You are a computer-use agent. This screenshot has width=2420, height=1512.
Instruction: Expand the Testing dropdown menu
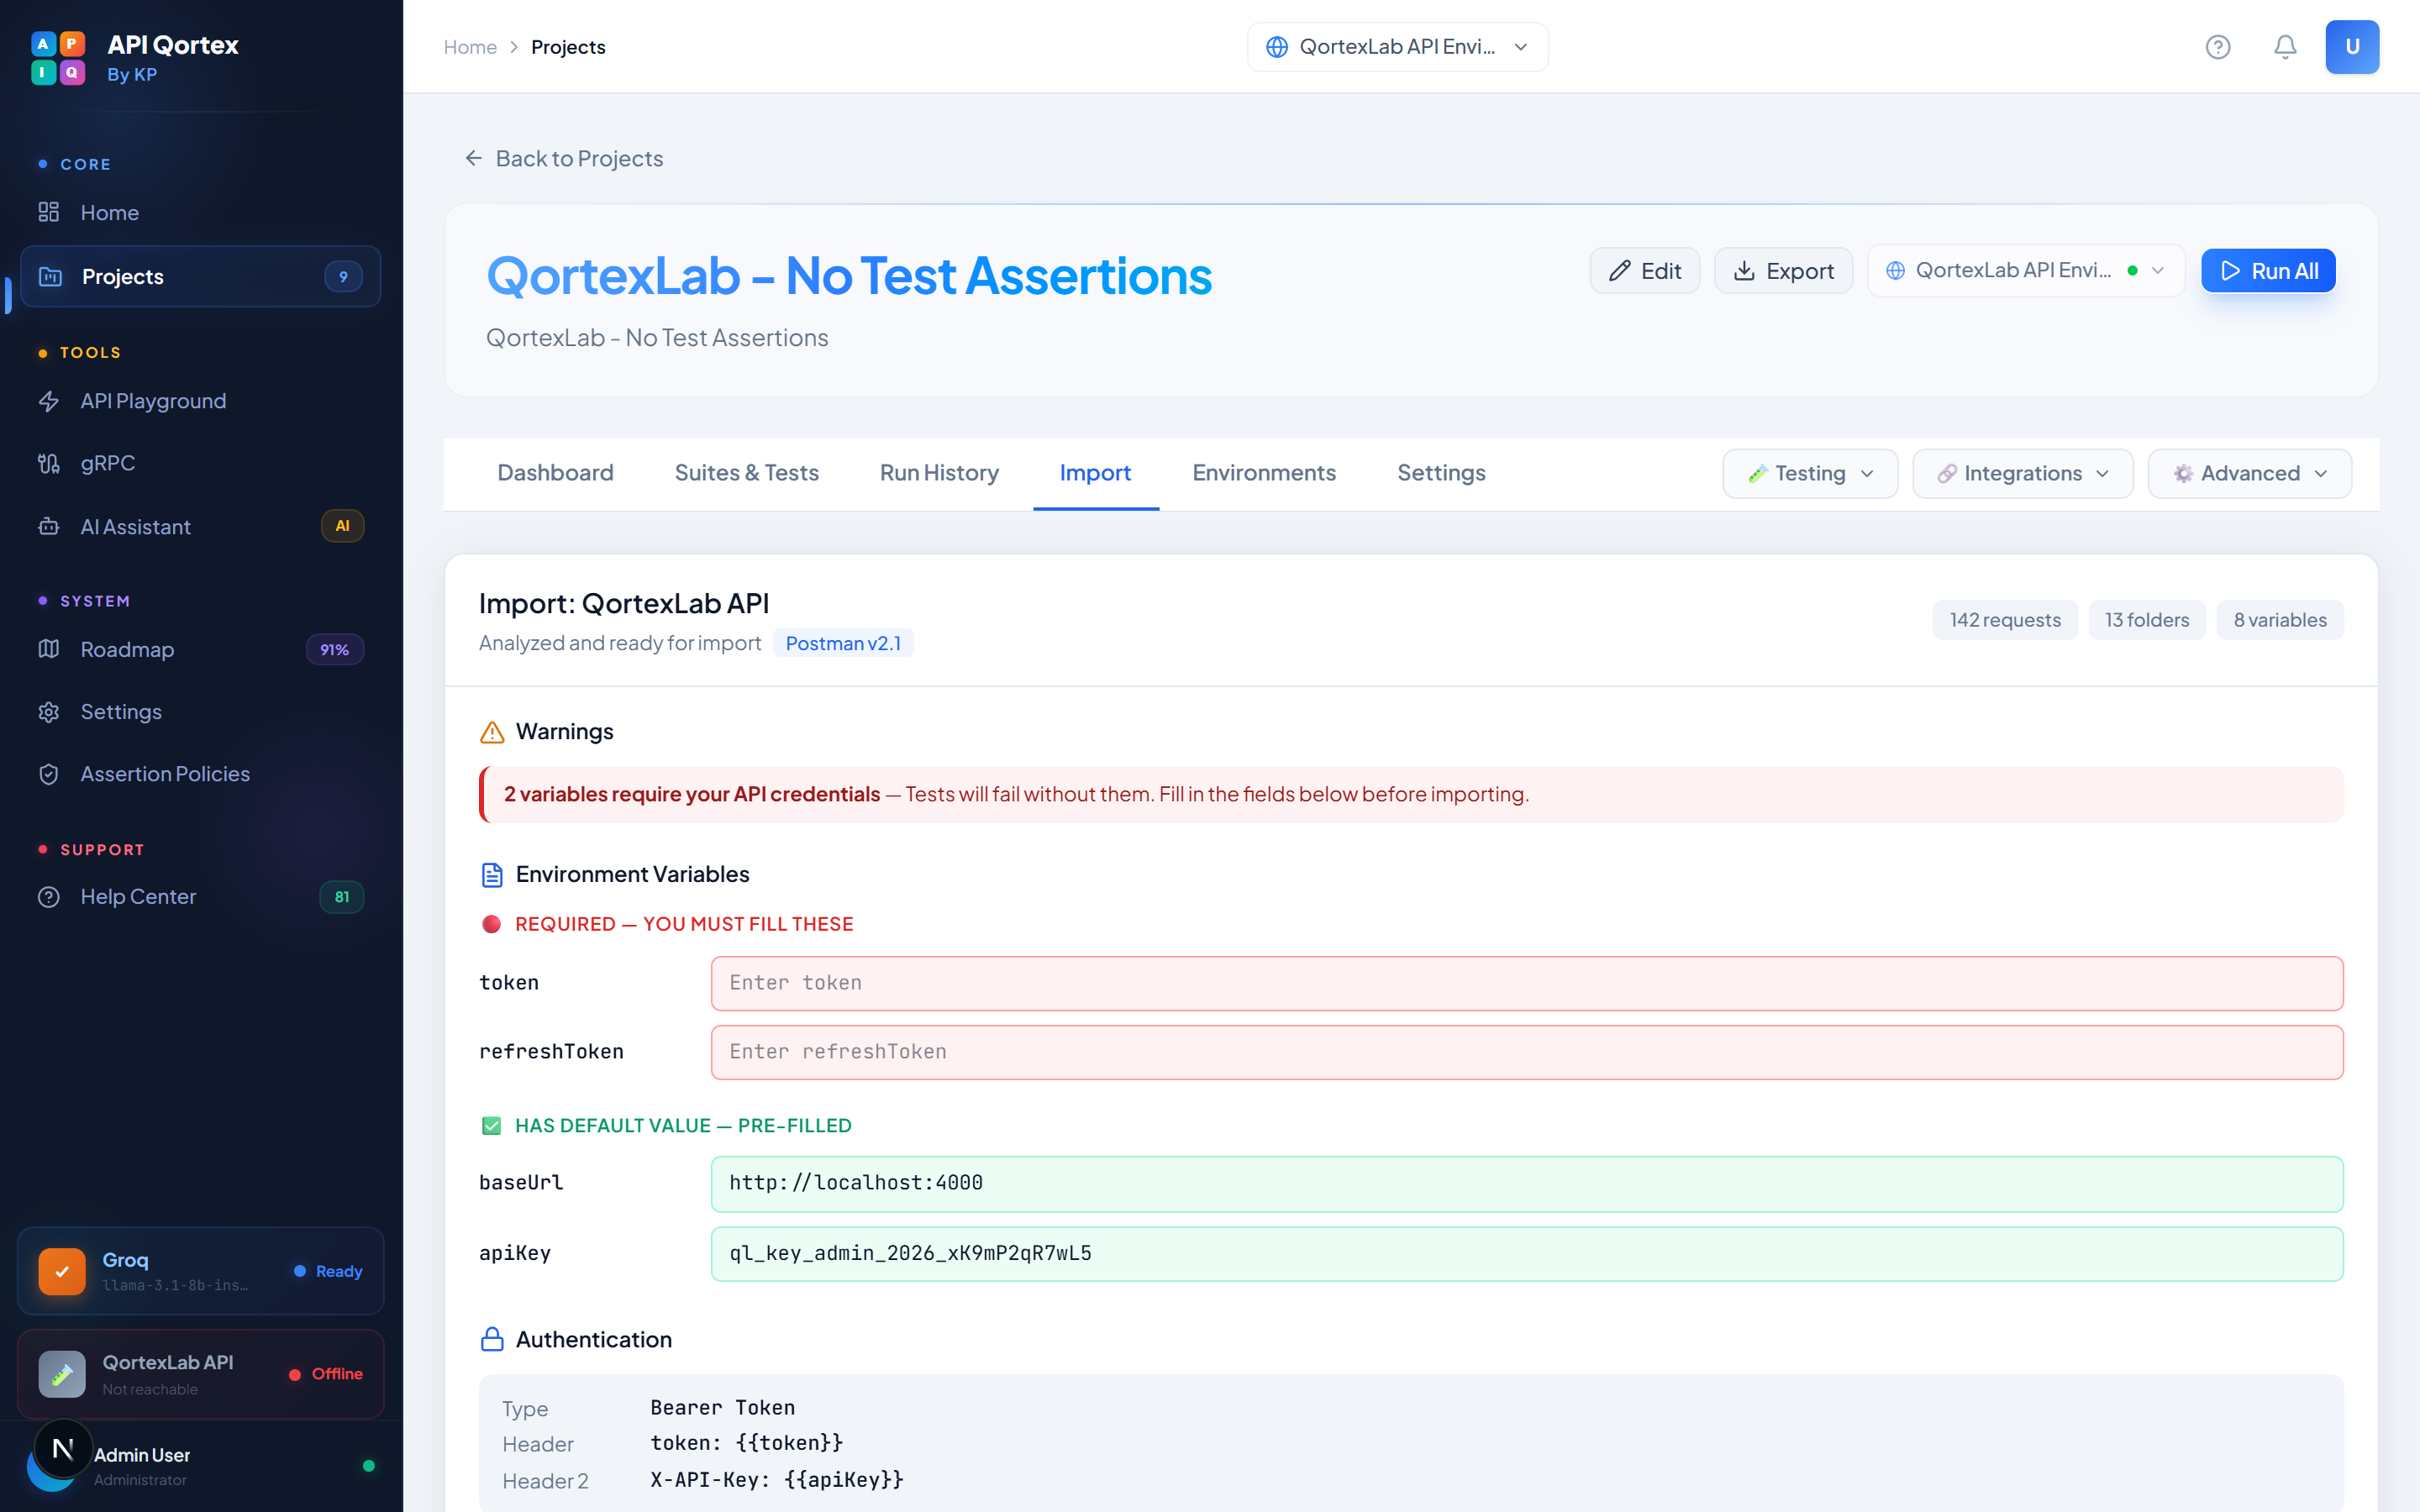click(x=1809, y=473)
